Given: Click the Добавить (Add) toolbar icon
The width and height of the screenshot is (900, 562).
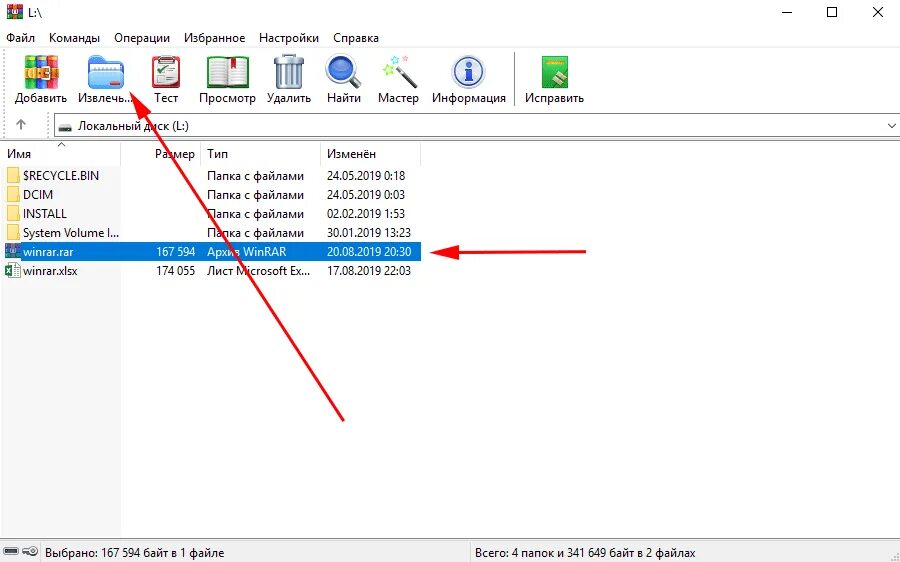Looking at the screenshot, I should click(x=41, y=71).
